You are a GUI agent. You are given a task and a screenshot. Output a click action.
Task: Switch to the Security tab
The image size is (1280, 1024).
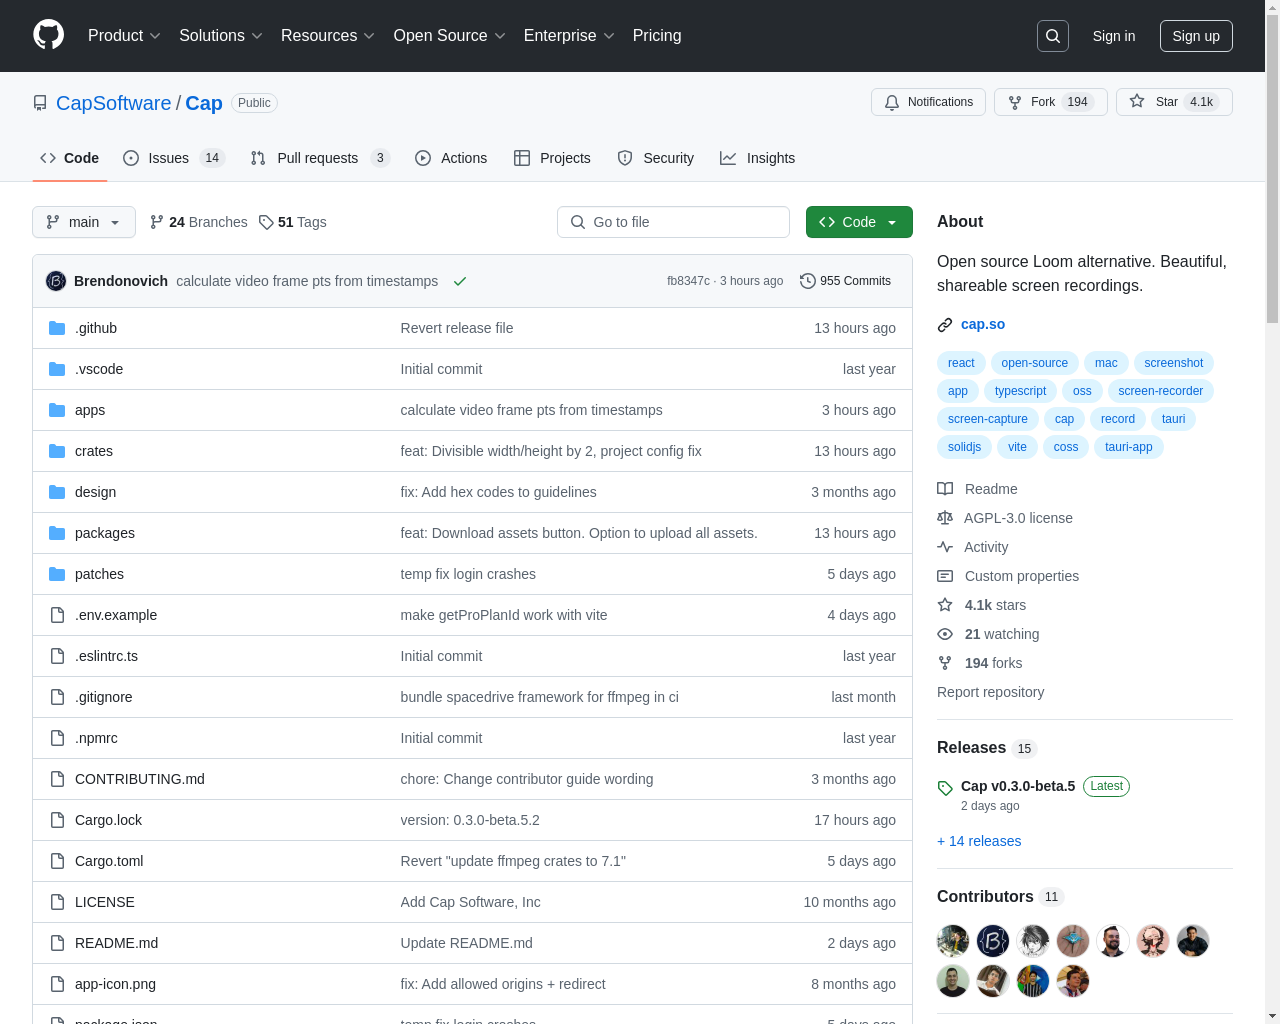click(656, 158)
